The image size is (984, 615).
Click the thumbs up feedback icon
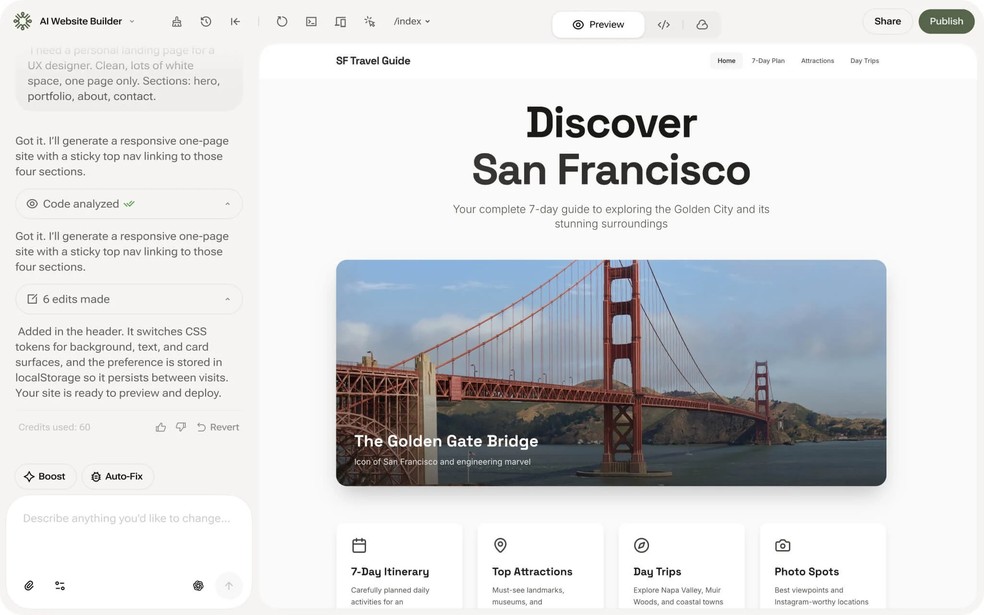pyautogui.click(x=161, y=427)
